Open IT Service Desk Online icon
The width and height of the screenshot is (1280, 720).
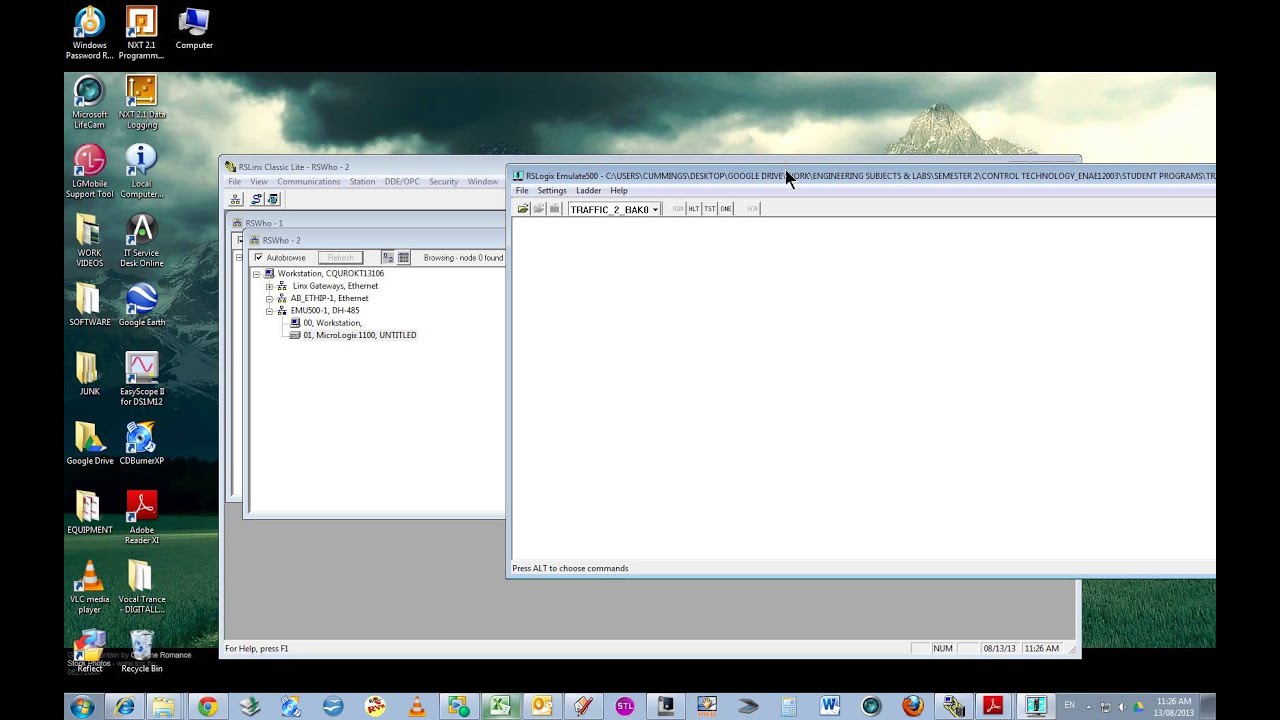click(x=141, y=241)
